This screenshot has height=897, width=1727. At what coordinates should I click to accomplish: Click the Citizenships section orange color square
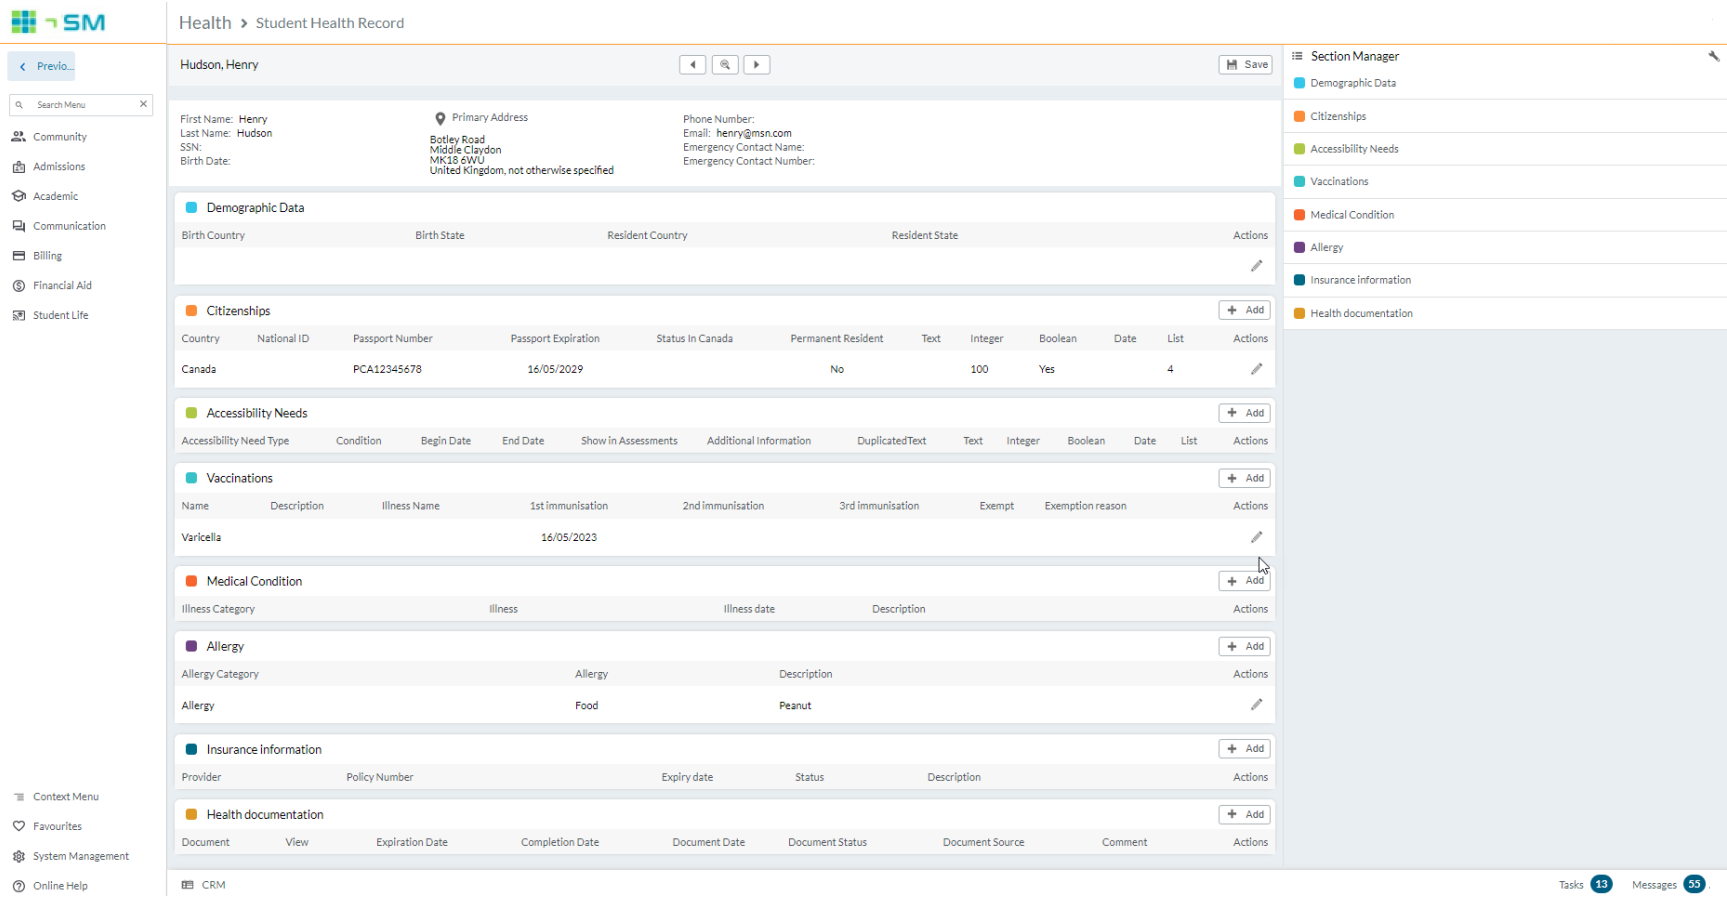click(191, 311)
